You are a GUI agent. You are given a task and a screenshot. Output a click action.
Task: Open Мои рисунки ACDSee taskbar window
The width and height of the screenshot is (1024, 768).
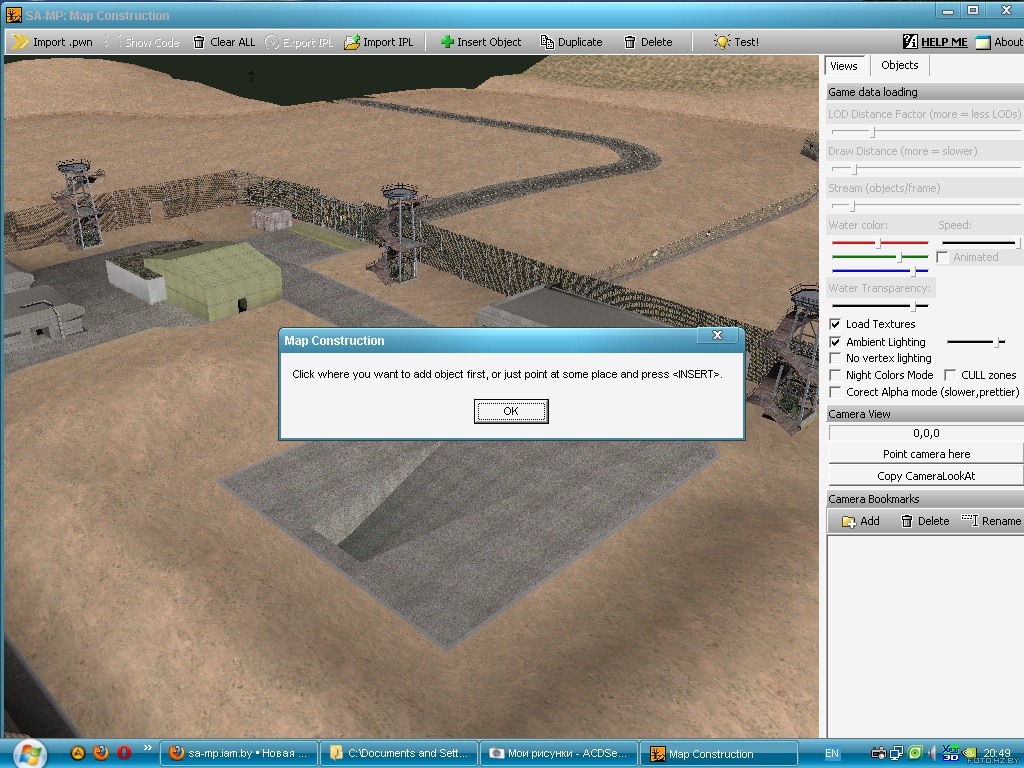(558, 754)
